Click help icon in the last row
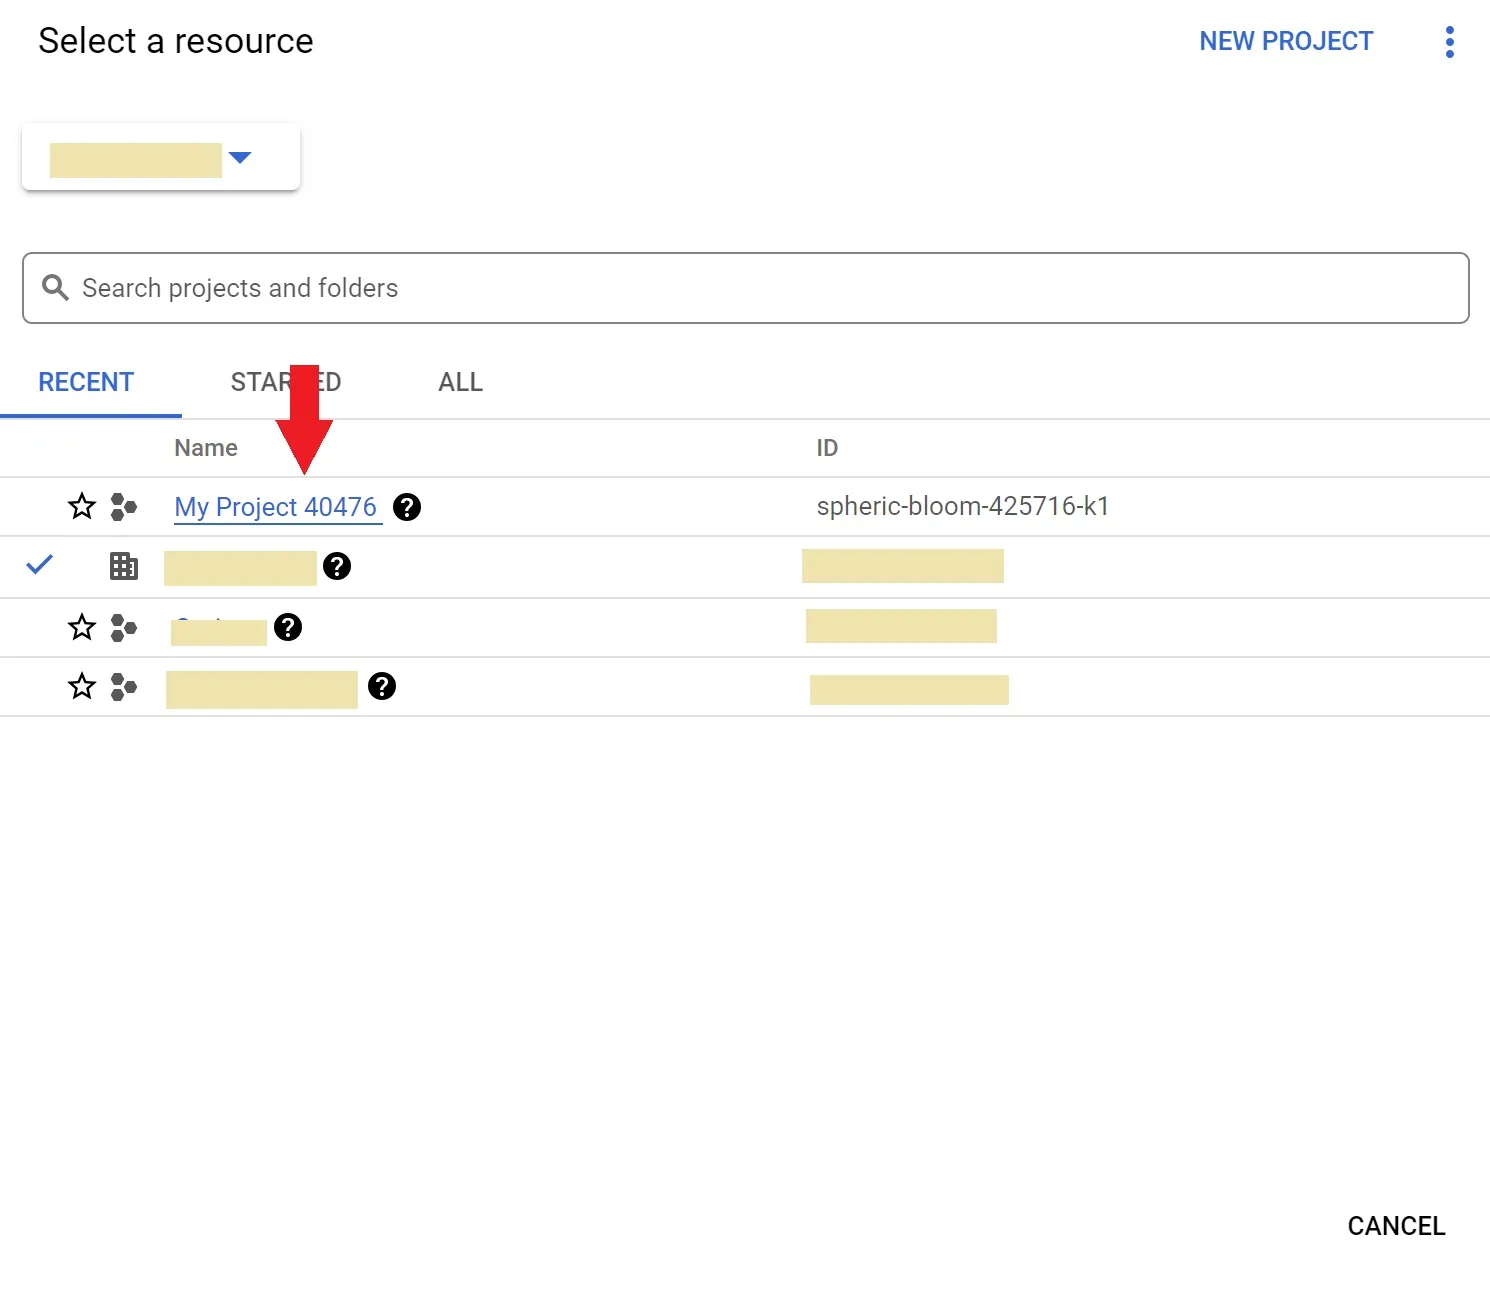The image size is (1490, 1292). (382, 686)
